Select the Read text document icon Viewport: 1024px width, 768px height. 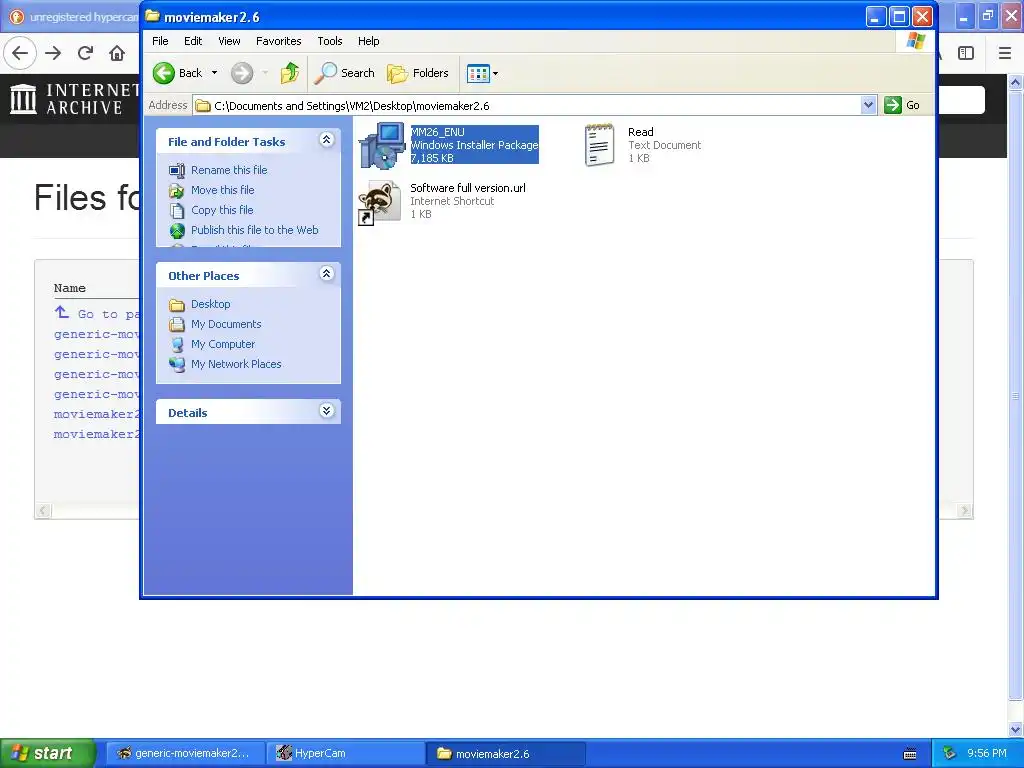tap(600, 145)
